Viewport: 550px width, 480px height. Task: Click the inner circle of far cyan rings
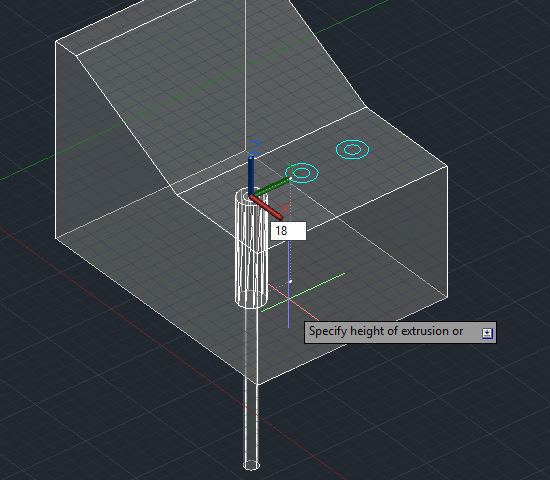pos(353,150)
